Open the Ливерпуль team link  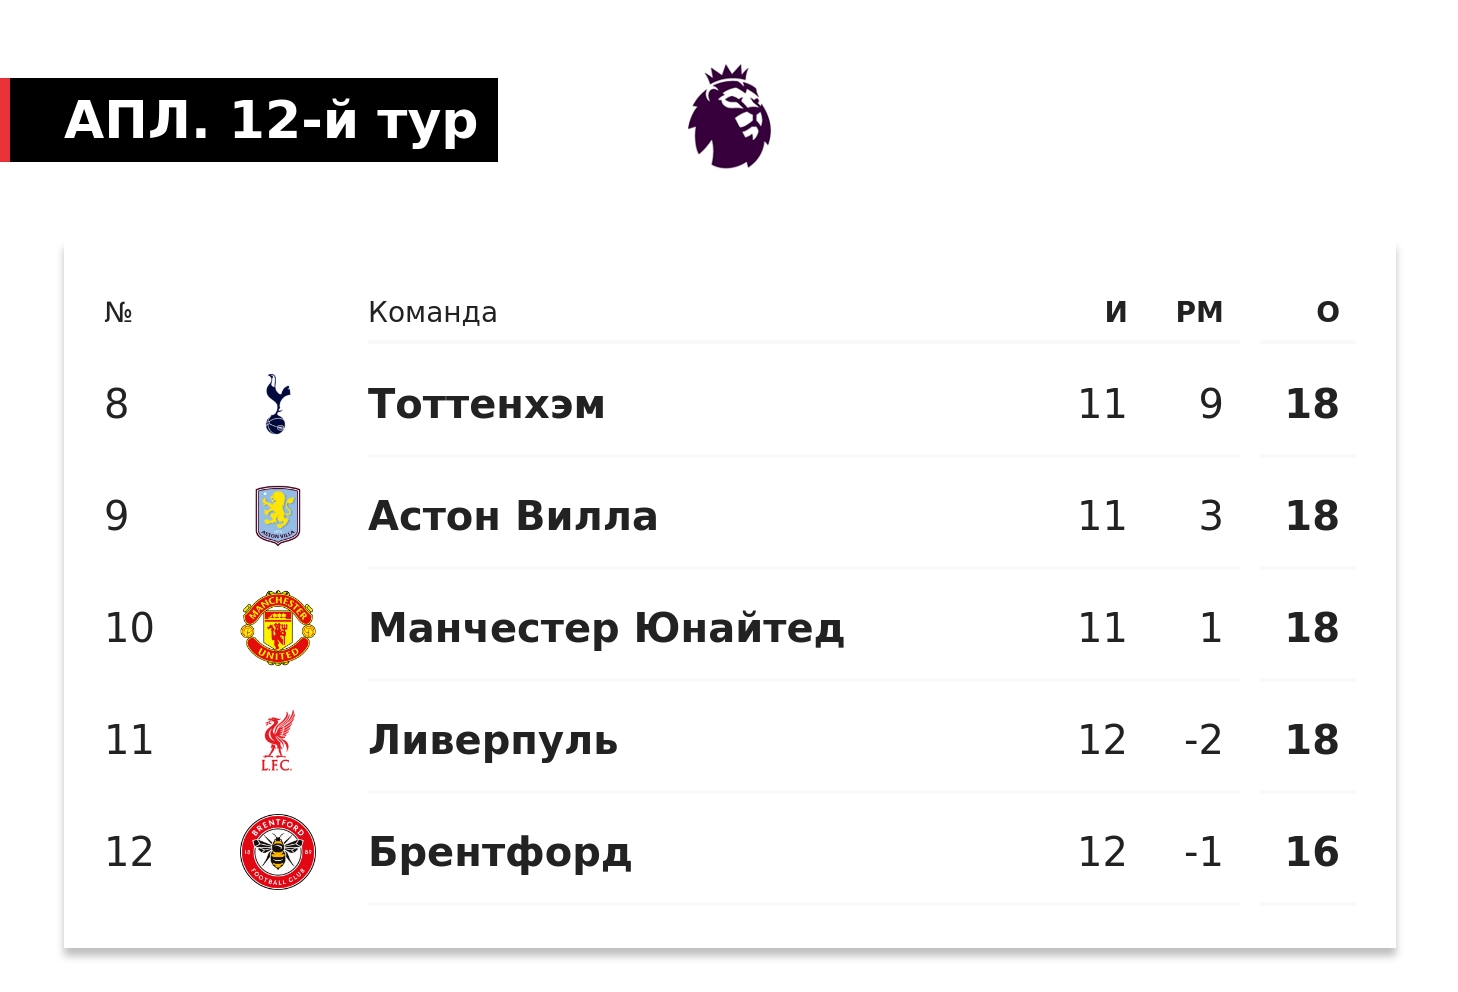coord(493,740)
